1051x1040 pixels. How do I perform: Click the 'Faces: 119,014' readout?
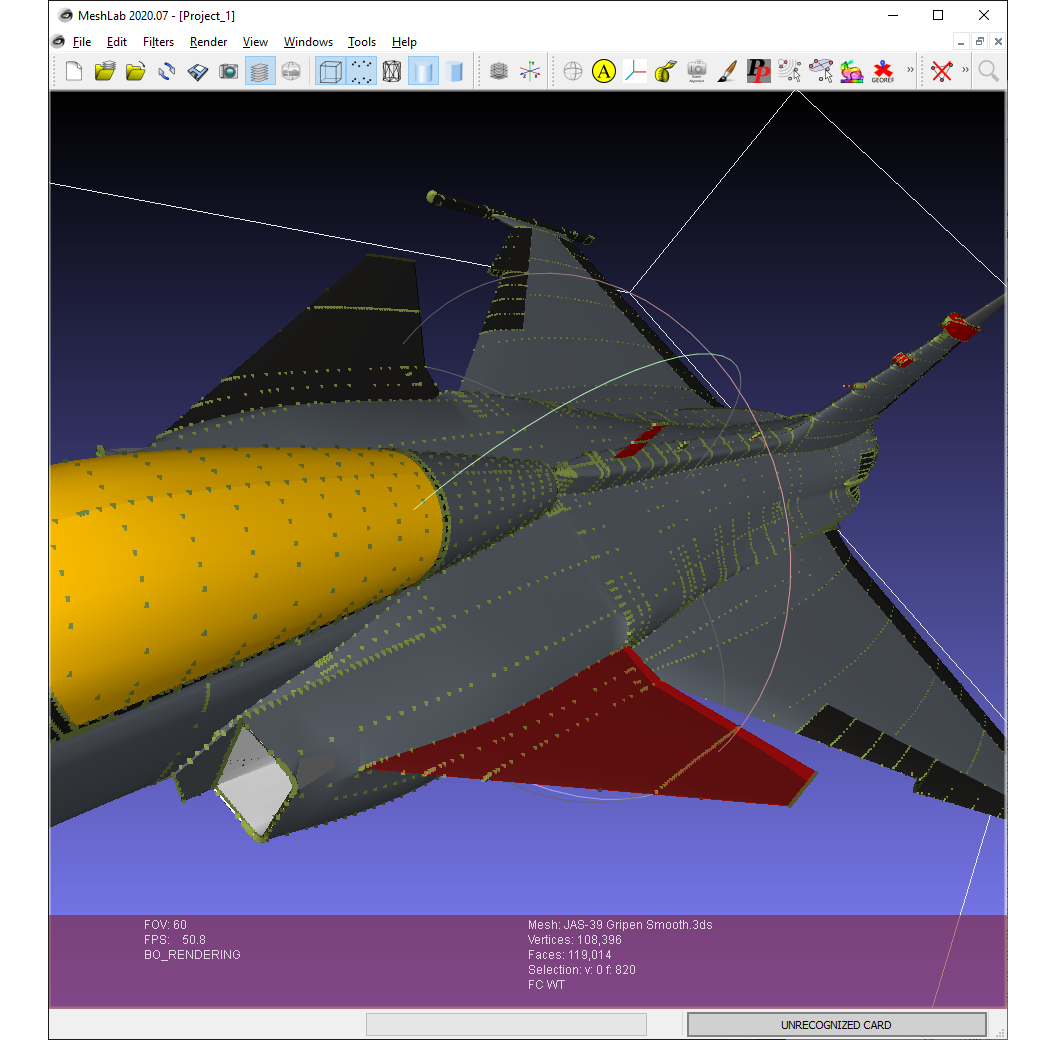[x=569, y=955]
